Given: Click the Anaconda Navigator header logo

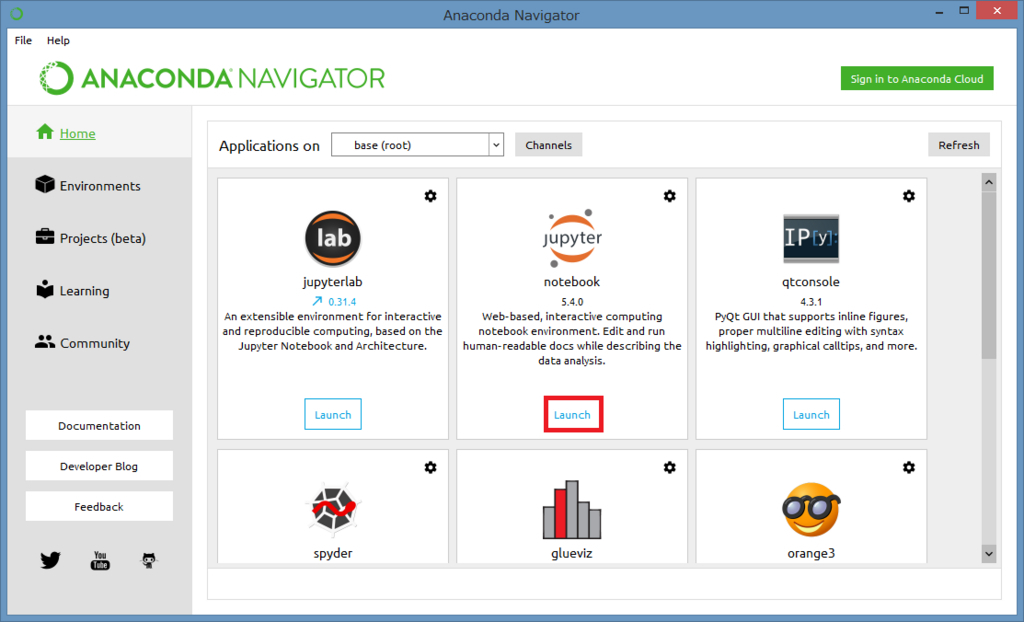Looking at the screenshot, I should 212,78.
